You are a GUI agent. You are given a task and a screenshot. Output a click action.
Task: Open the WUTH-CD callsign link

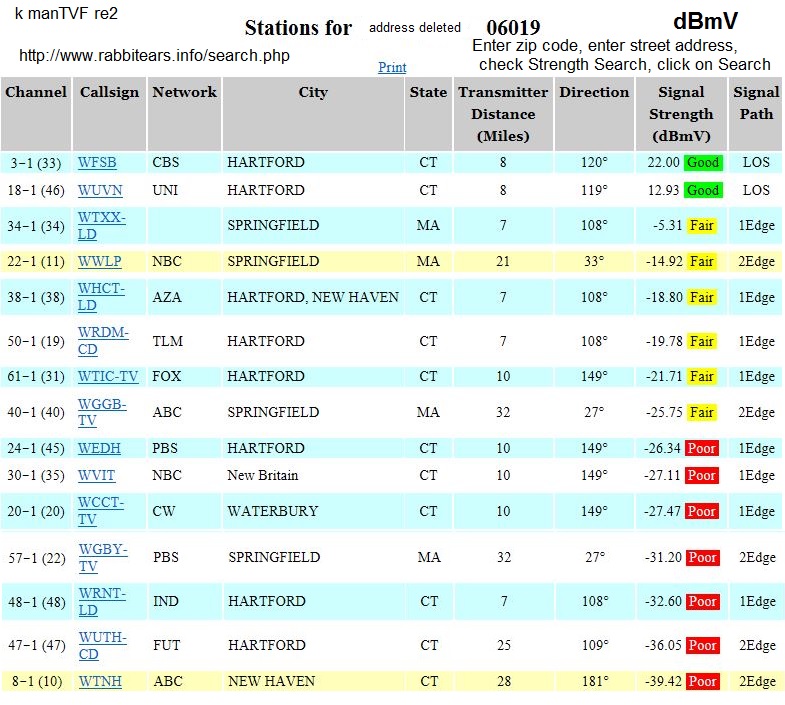102,646
